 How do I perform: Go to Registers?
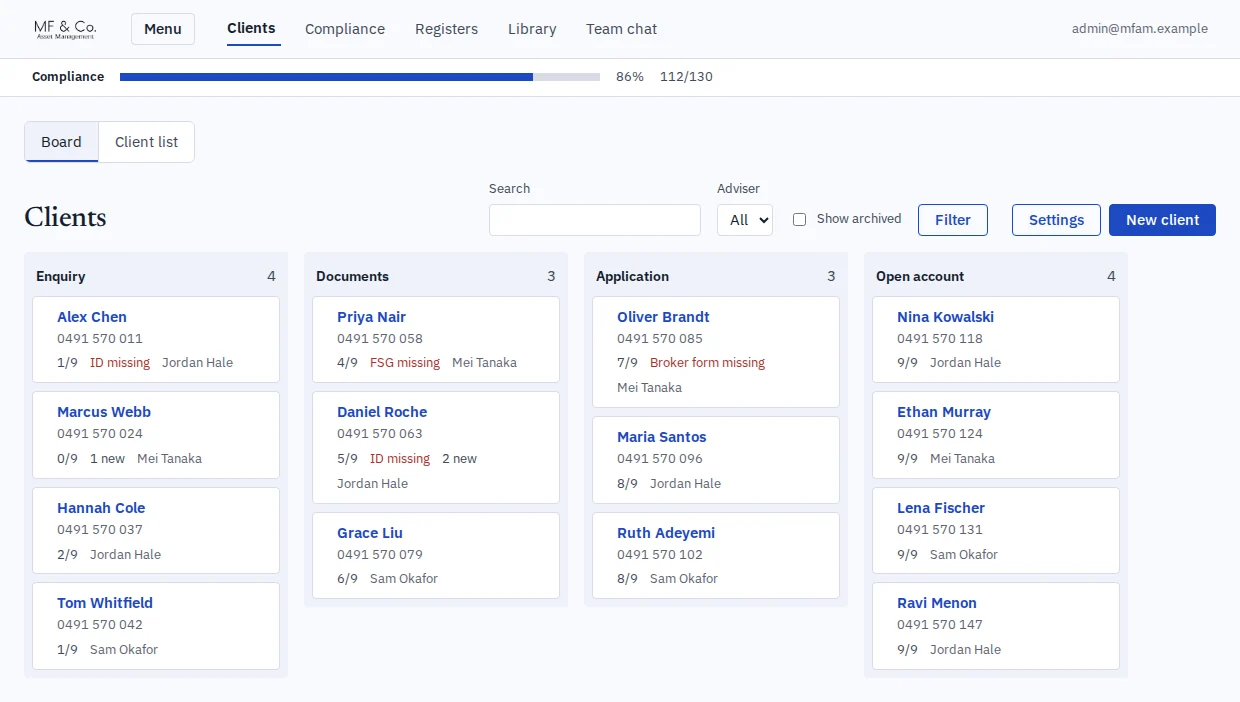pyautogui.click(x=446, y=29)
